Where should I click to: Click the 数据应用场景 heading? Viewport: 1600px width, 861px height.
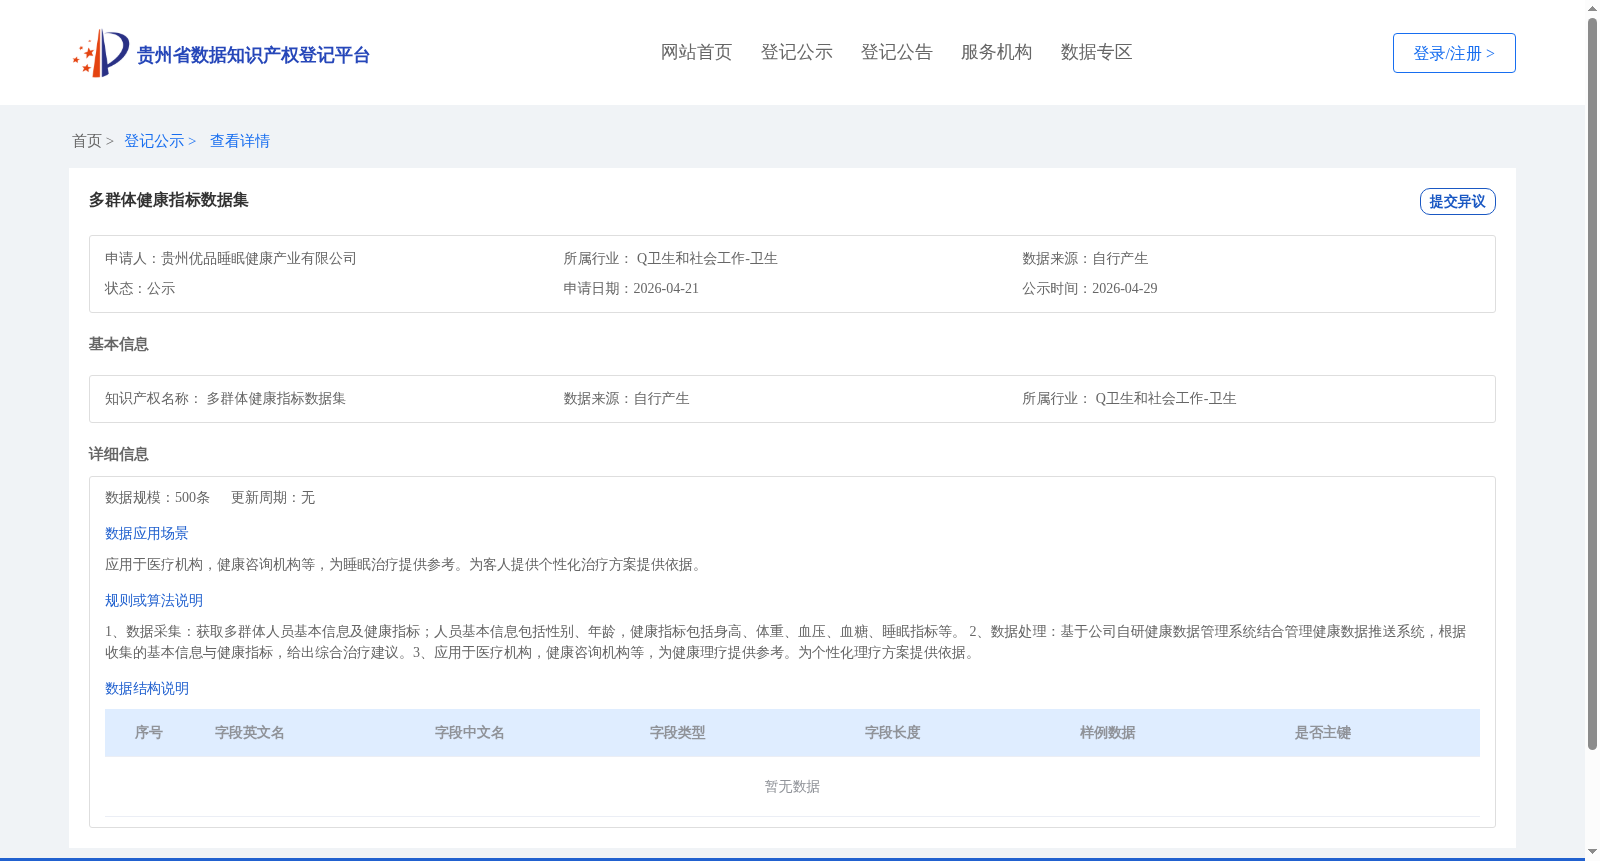[x=147, y=533]
